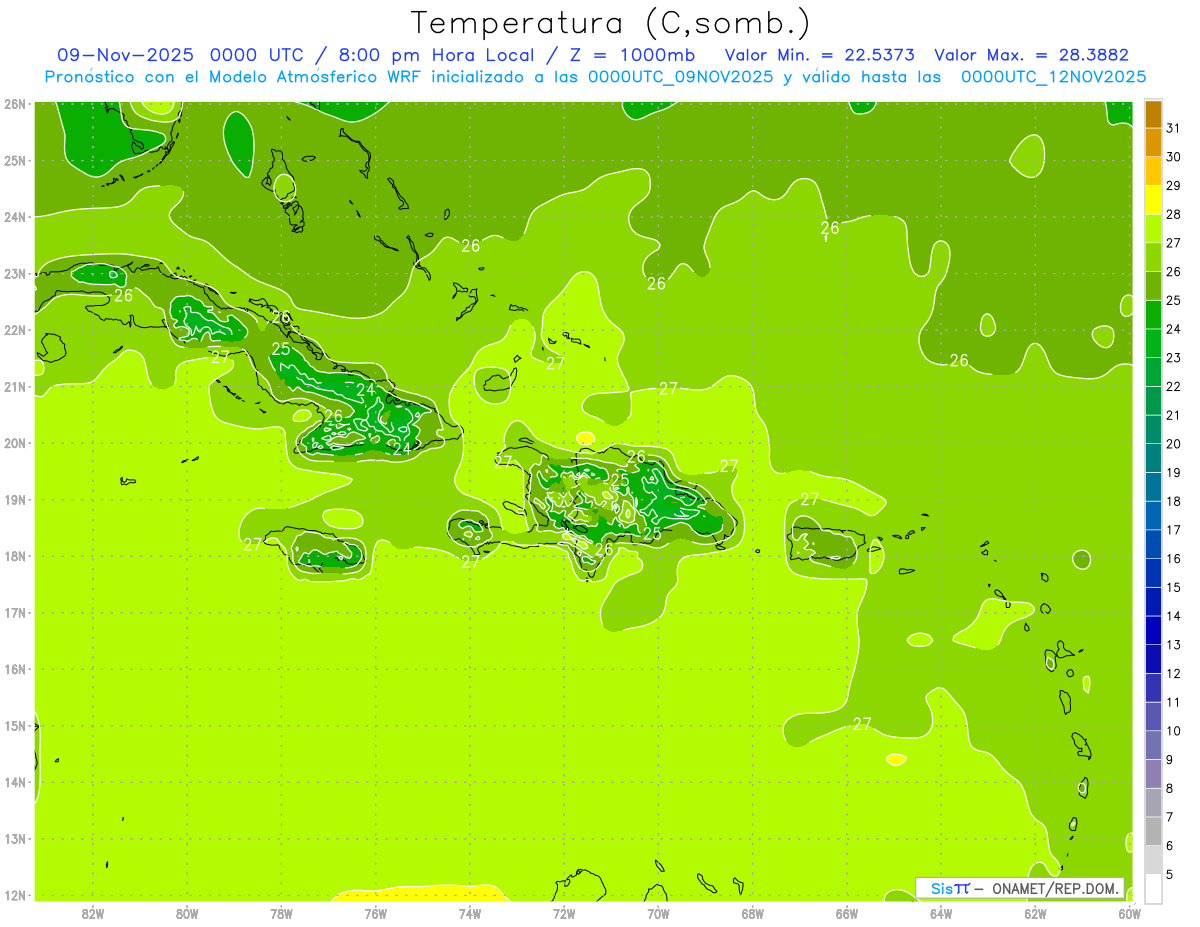Click the '09-Nov-2025' date text
The image size is (1200, 927).
coord(124,55)
